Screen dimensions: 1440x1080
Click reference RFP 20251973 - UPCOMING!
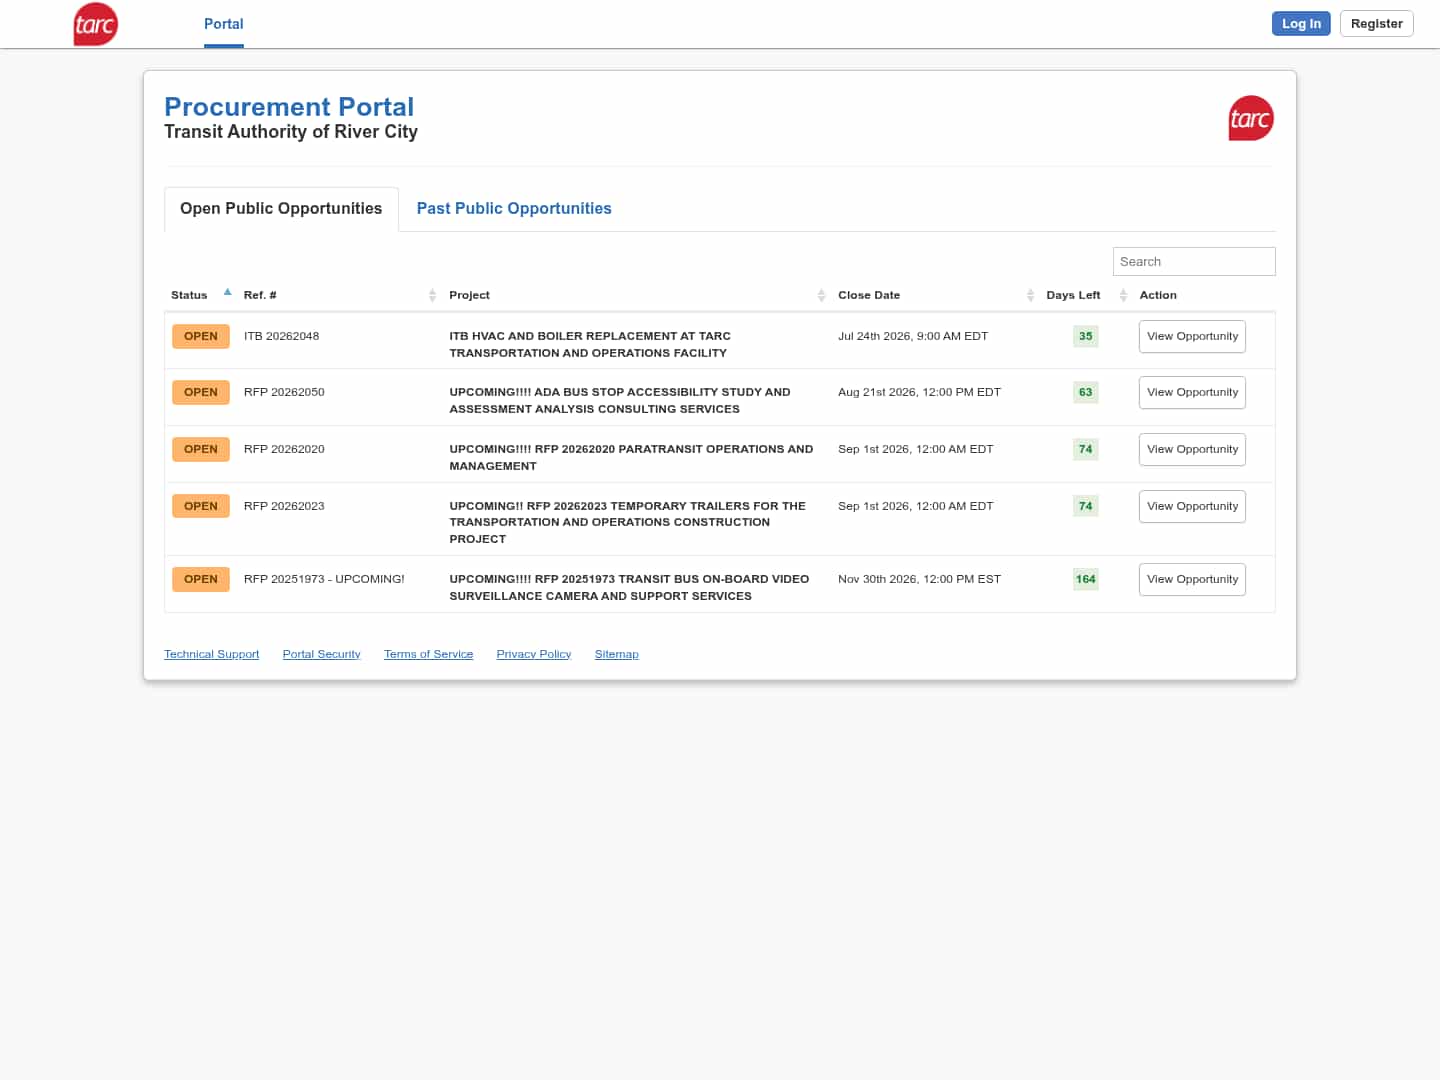tap(324, 580)
